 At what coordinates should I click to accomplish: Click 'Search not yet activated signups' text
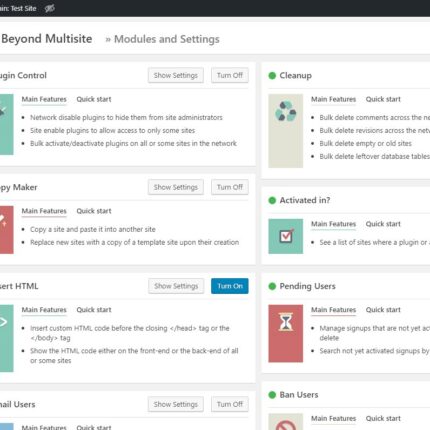coord(375,351)
